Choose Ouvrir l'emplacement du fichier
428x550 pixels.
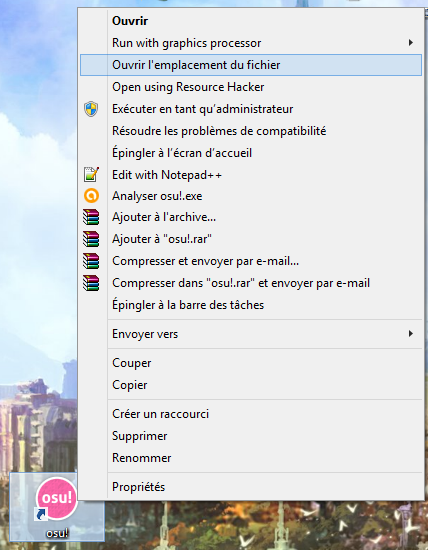point(251,65)
